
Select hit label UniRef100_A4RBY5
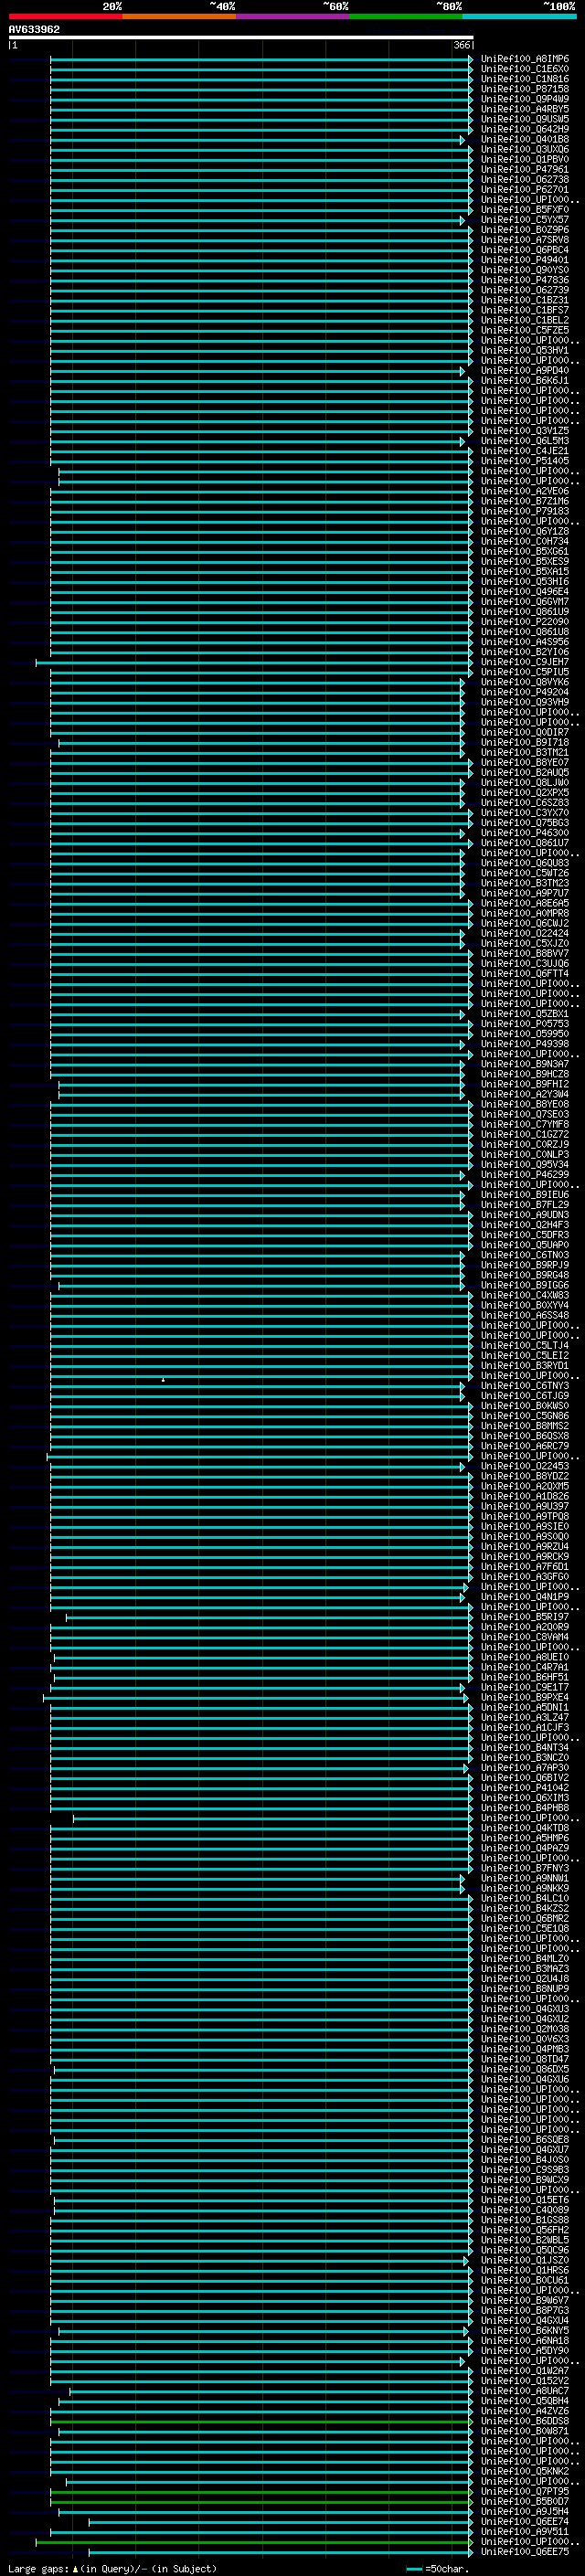coord(525,109)
